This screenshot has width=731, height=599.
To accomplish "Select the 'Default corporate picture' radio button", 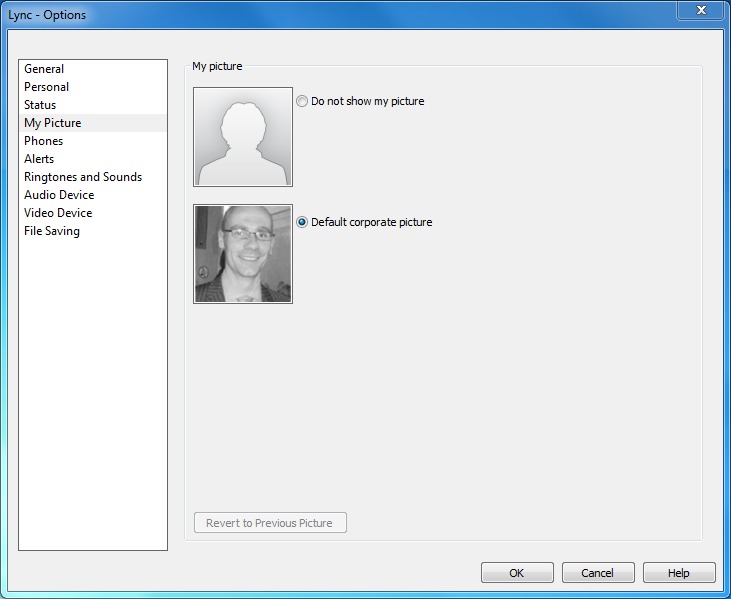I will (302, 222).
